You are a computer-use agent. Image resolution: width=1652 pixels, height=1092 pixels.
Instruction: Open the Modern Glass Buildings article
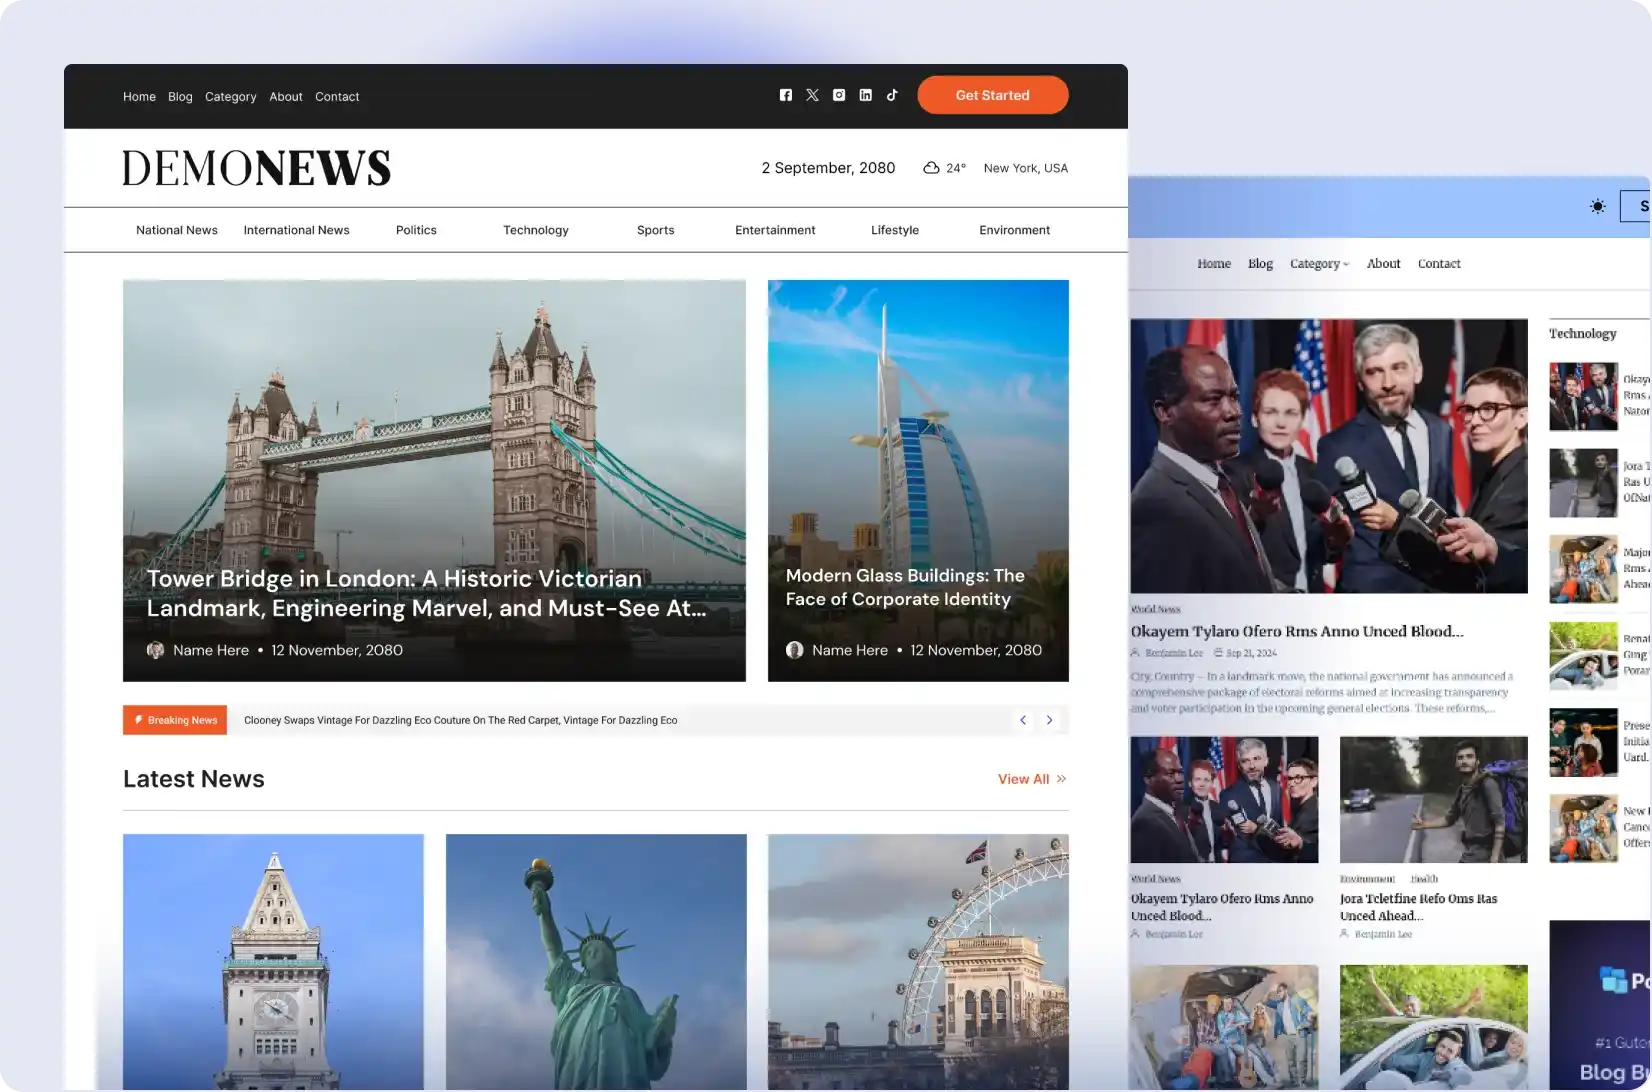pos(904,587)
